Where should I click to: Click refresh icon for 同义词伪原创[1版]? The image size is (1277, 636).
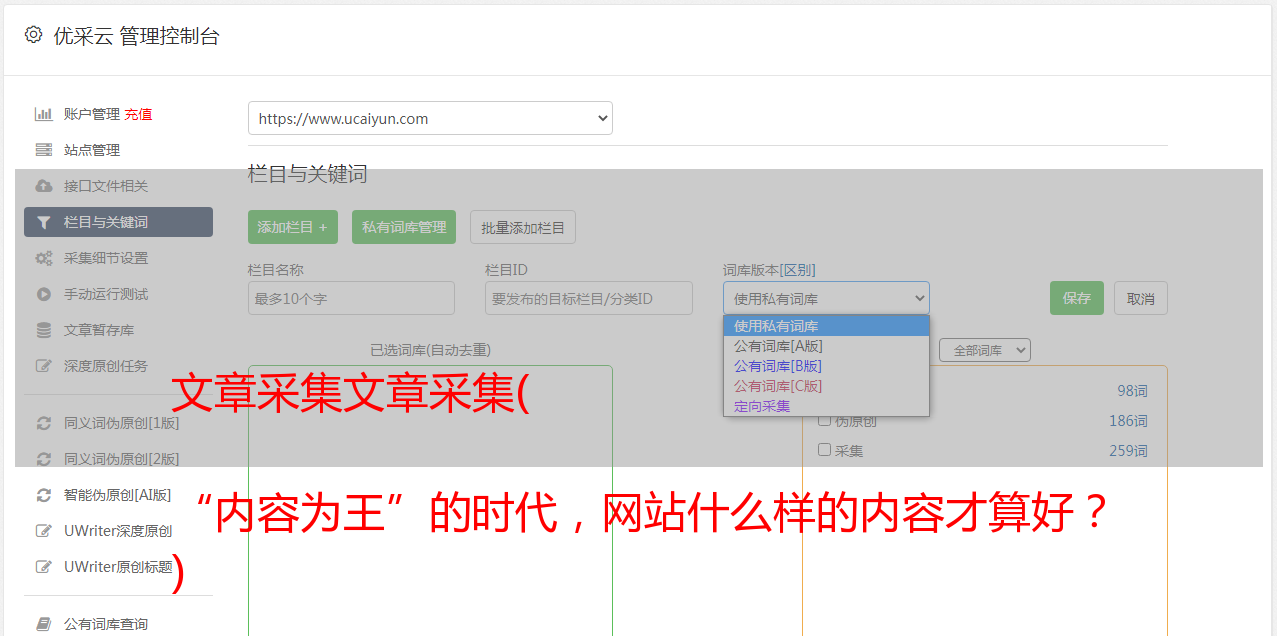click(44, 423)
